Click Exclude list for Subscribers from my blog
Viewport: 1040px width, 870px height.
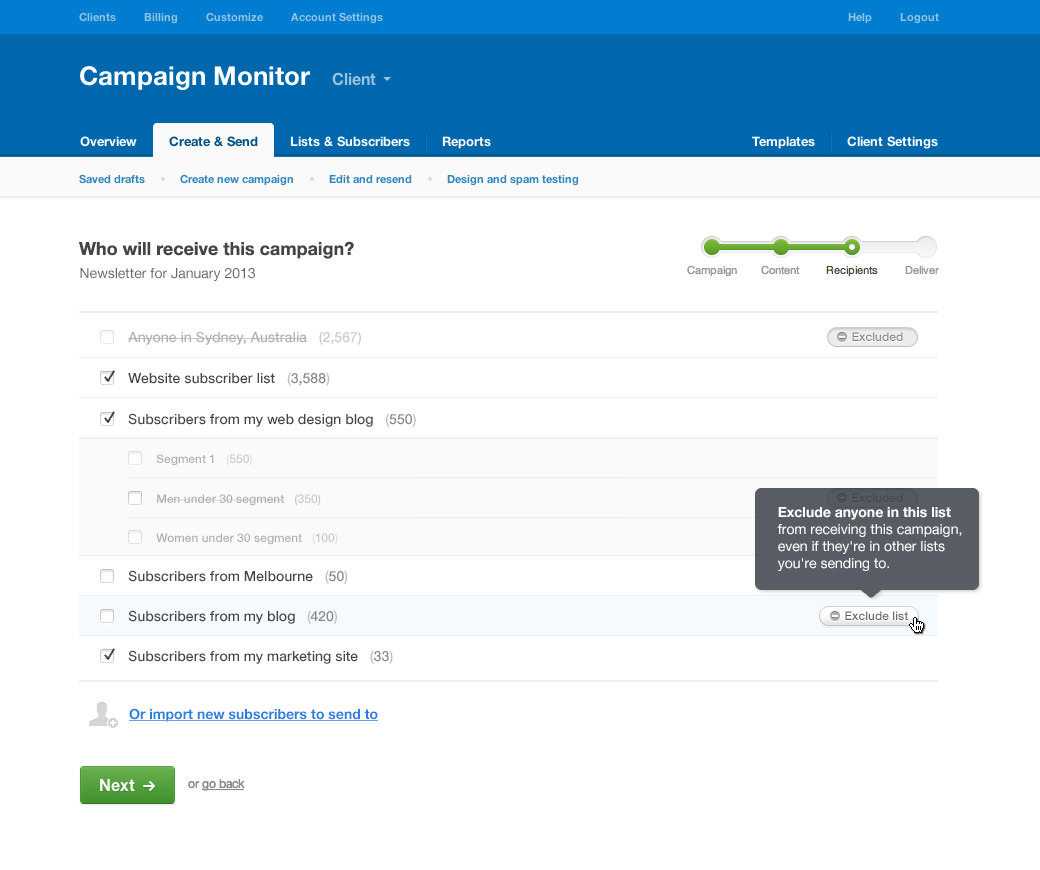click(869, 616)
